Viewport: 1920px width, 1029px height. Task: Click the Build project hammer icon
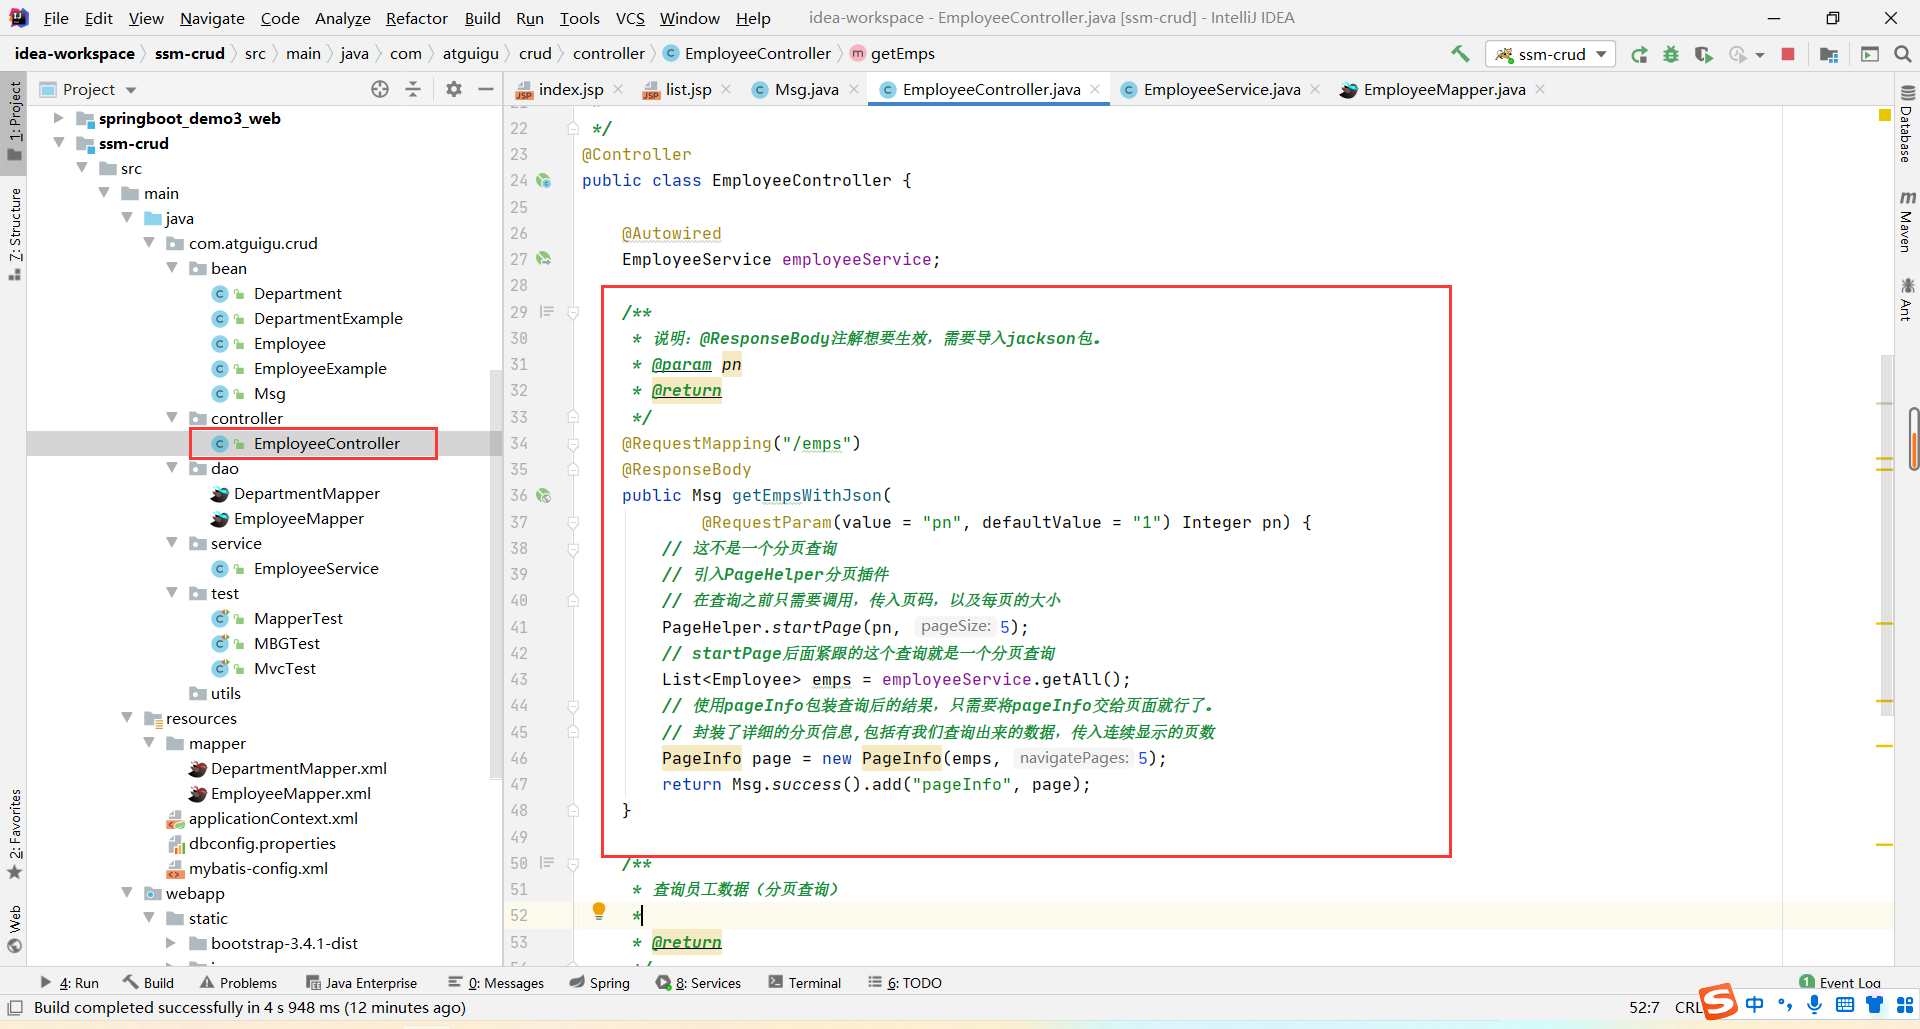pyautogui.click(x=1460, y=54)
